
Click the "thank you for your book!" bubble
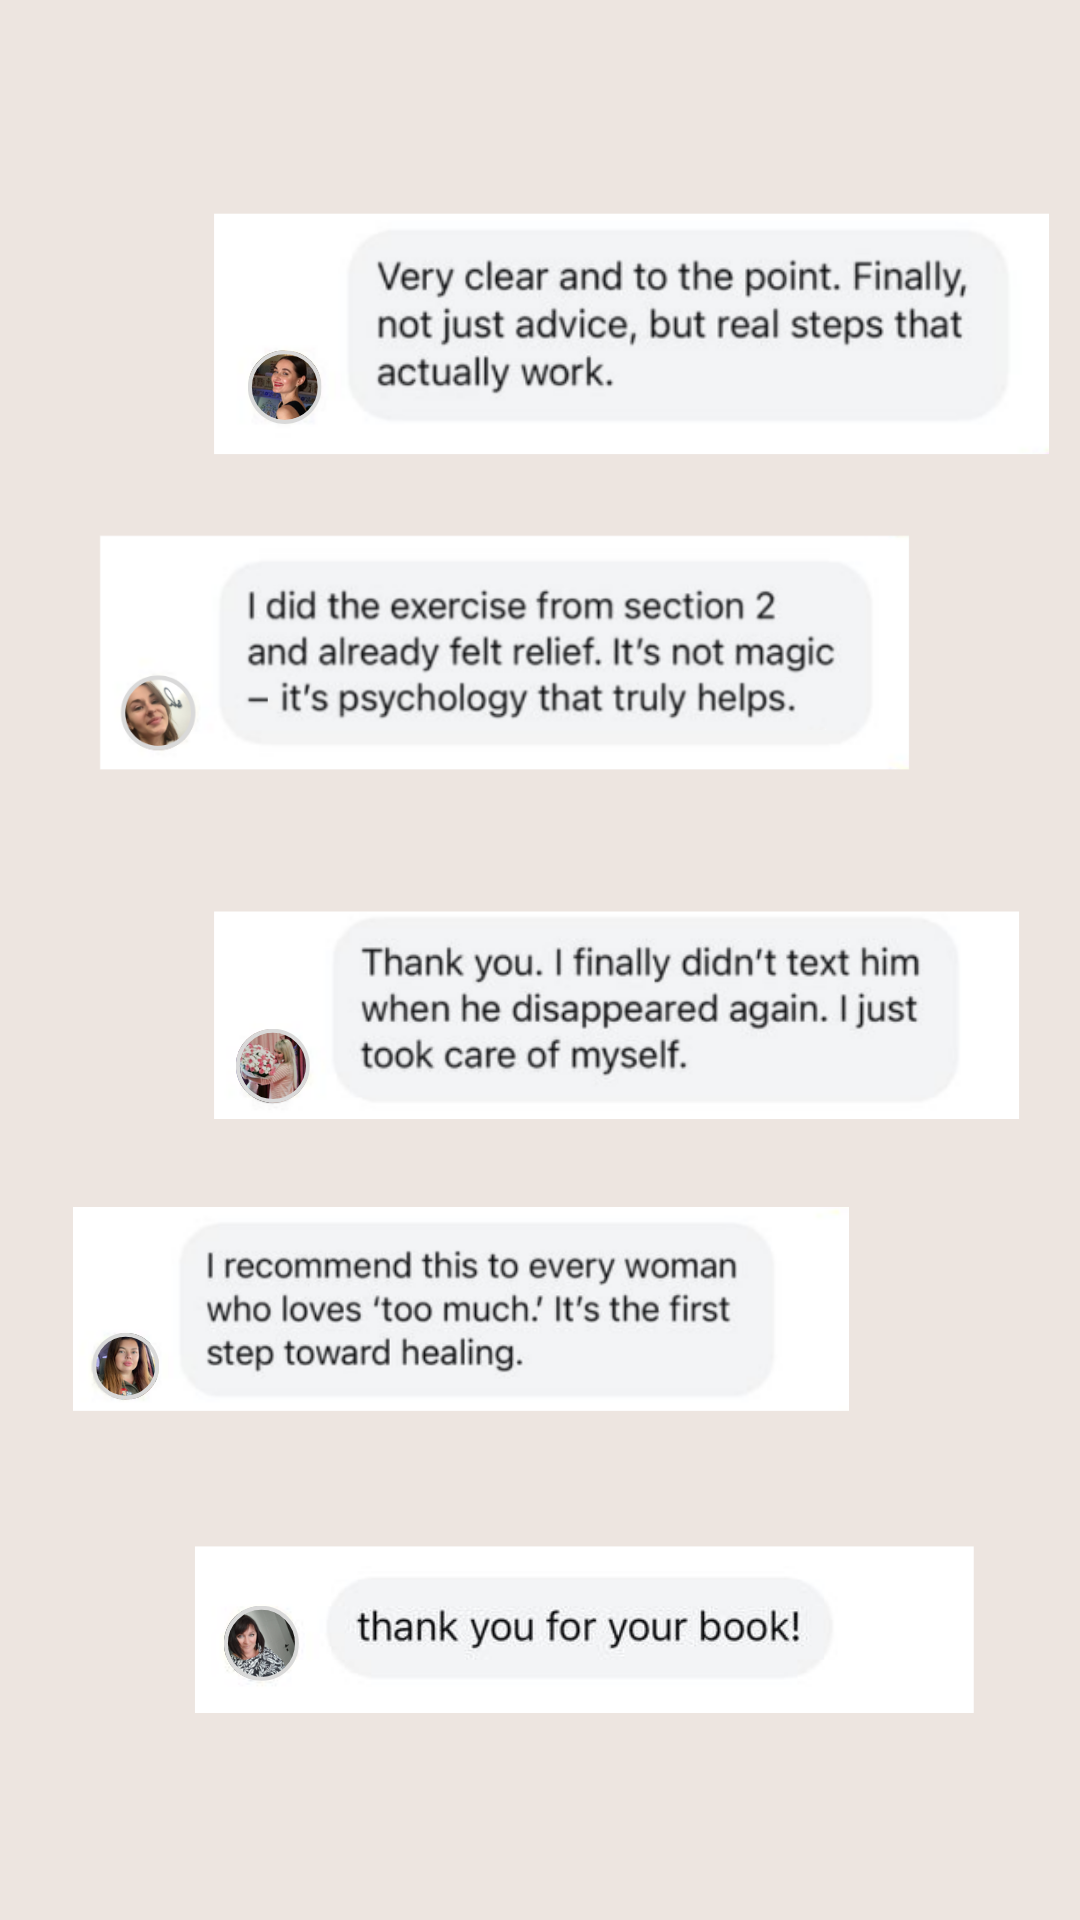pyautogui.click(x=578, y=1627)
